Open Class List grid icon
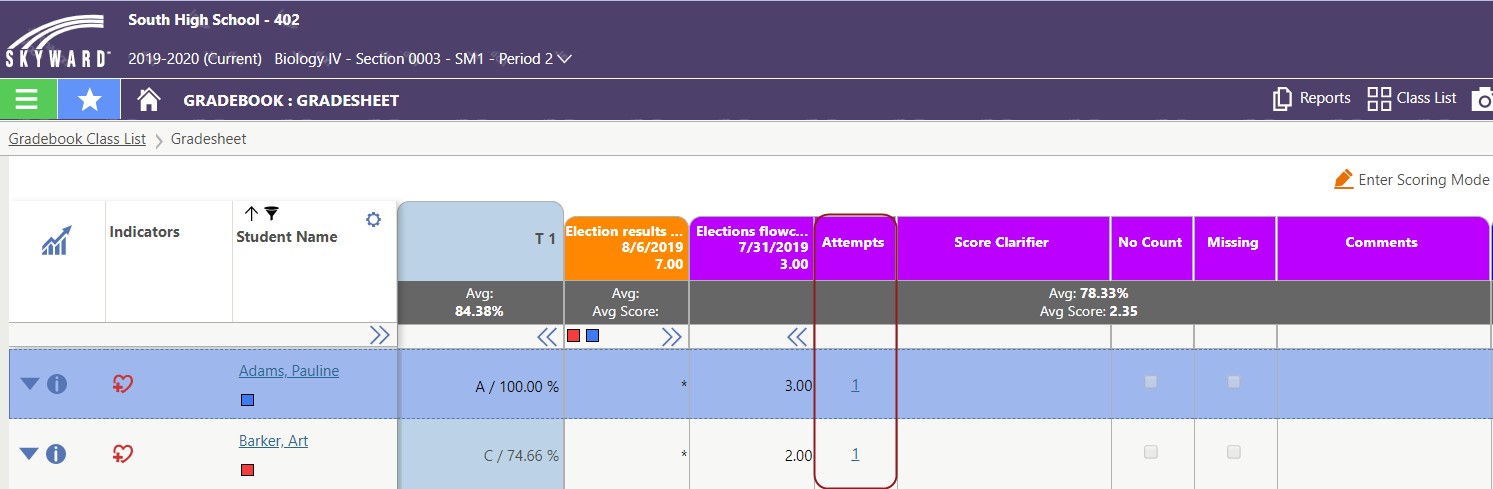 point(1379,98)
